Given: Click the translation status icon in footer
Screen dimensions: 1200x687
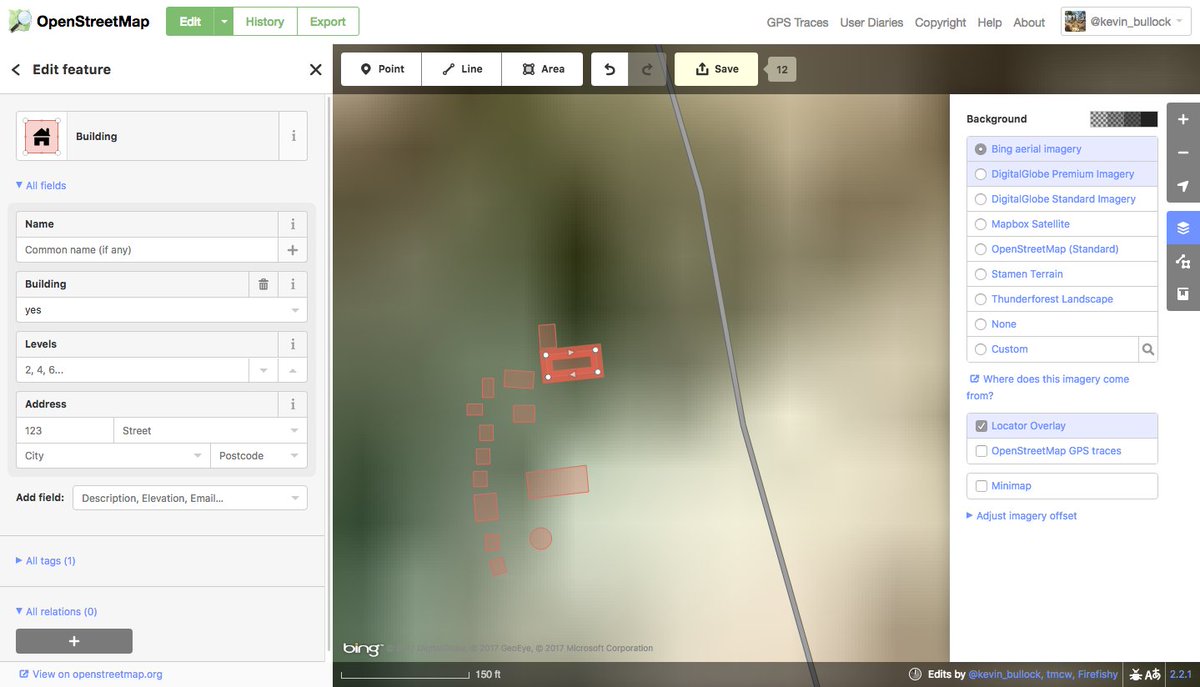Looking at the screenshot, I should [1152, 675].
